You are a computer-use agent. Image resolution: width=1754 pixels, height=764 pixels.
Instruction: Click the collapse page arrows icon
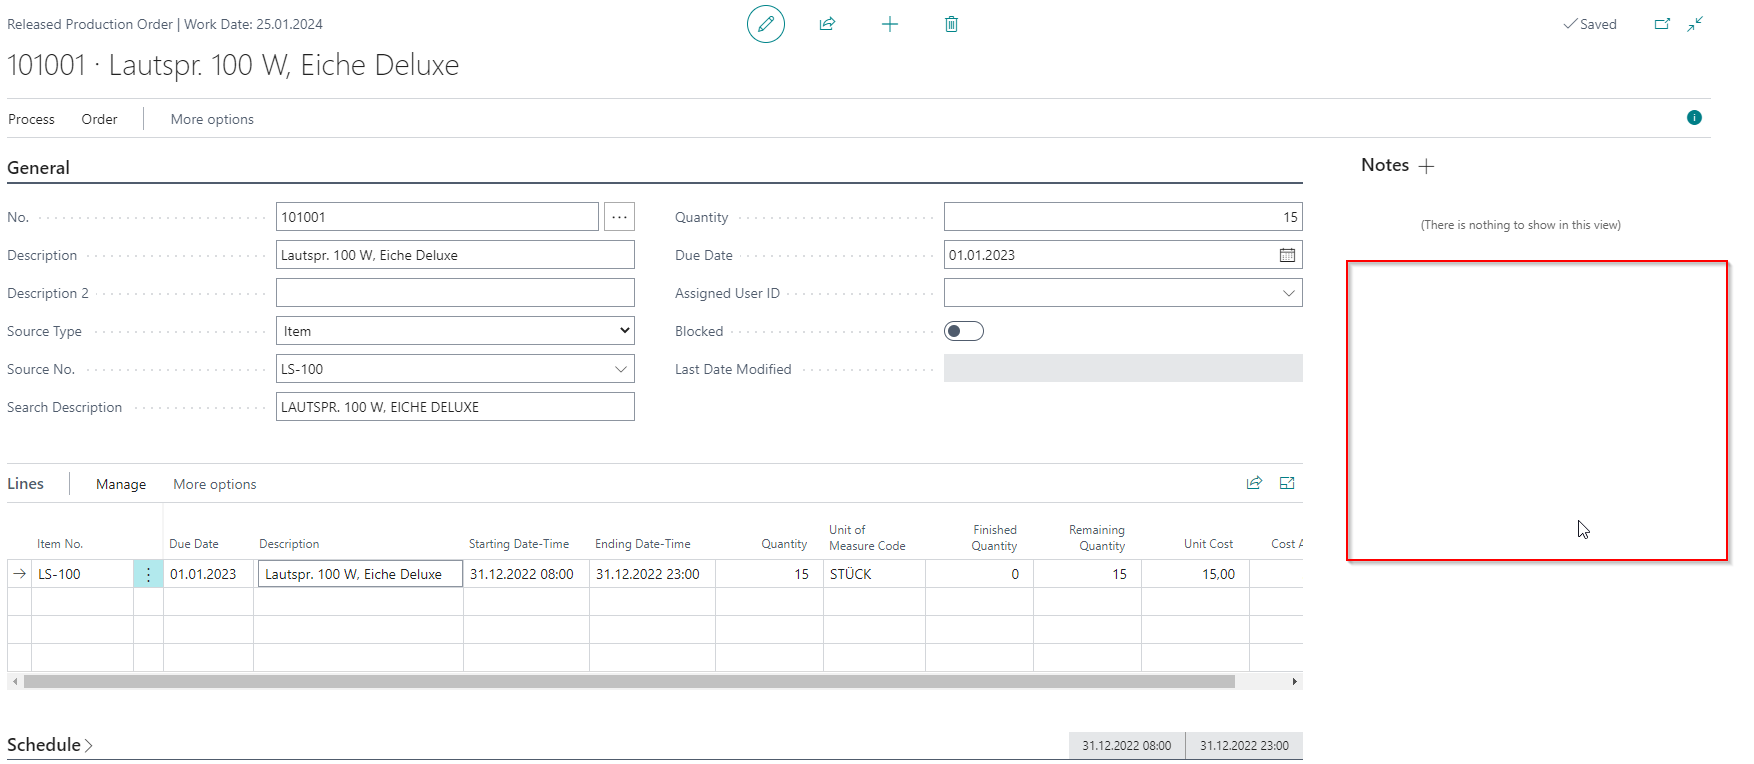tap(1695, 24)
